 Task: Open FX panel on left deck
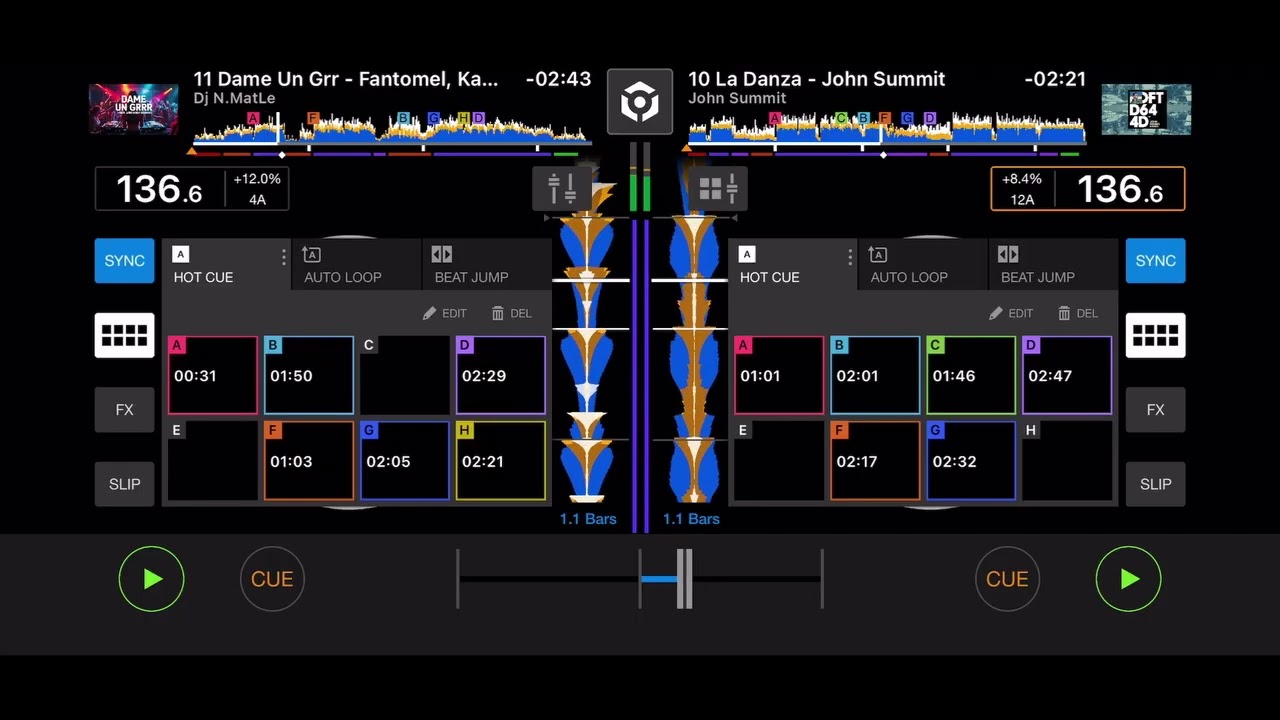125,410
